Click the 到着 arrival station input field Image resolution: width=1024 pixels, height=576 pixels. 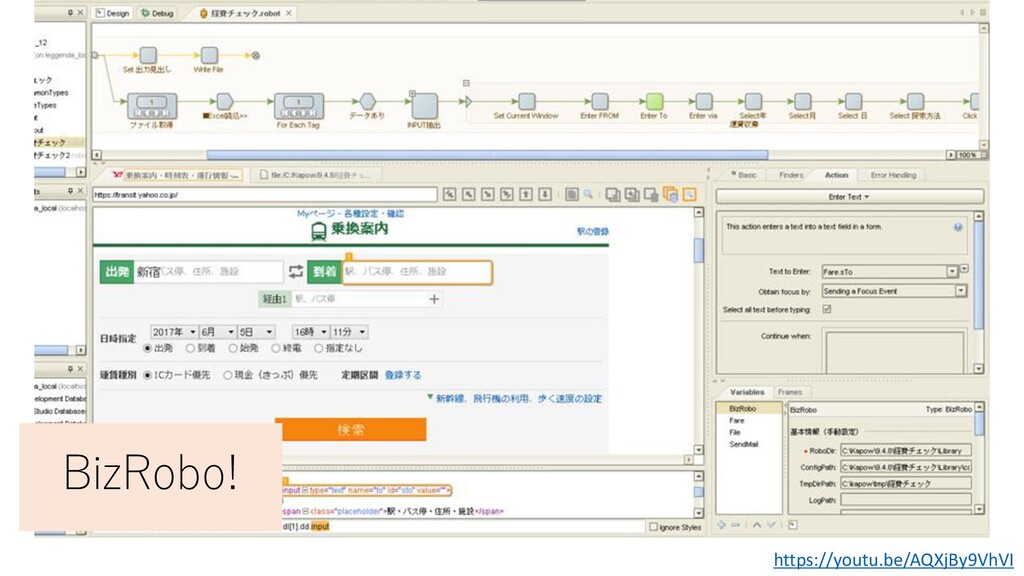coord(417,272)
